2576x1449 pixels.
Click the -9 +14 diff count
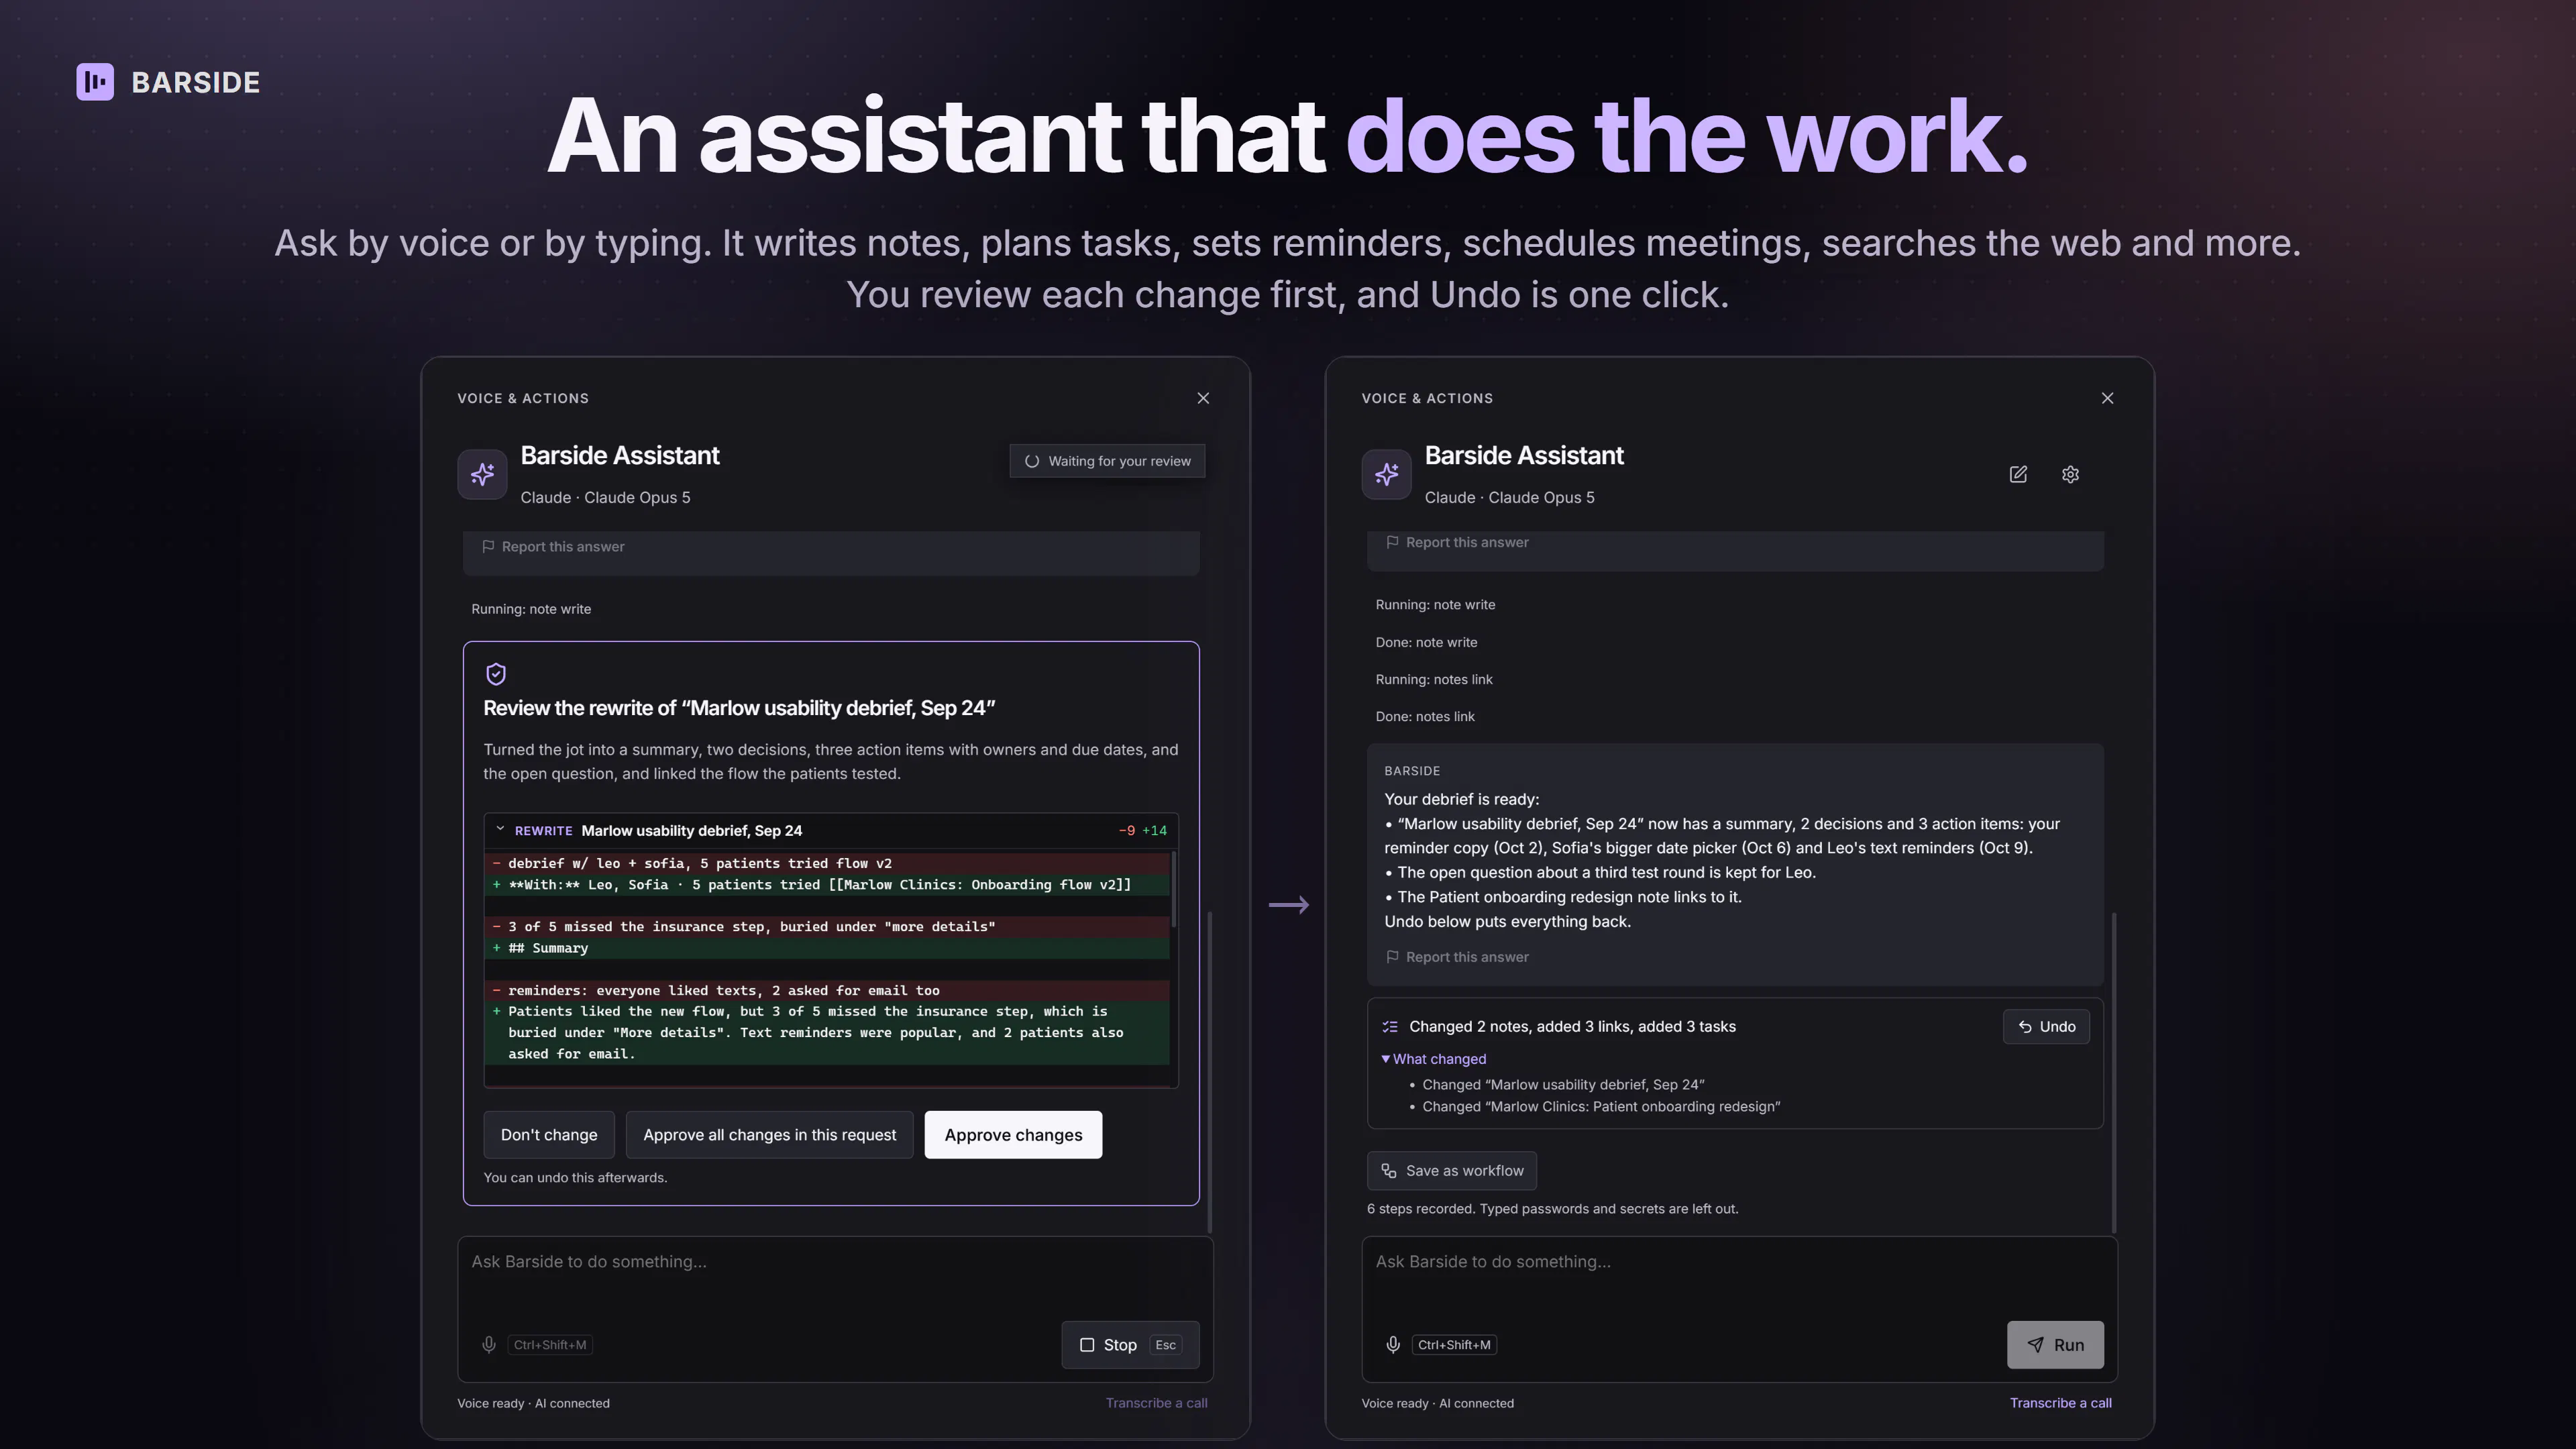(x=1142, y=831)
